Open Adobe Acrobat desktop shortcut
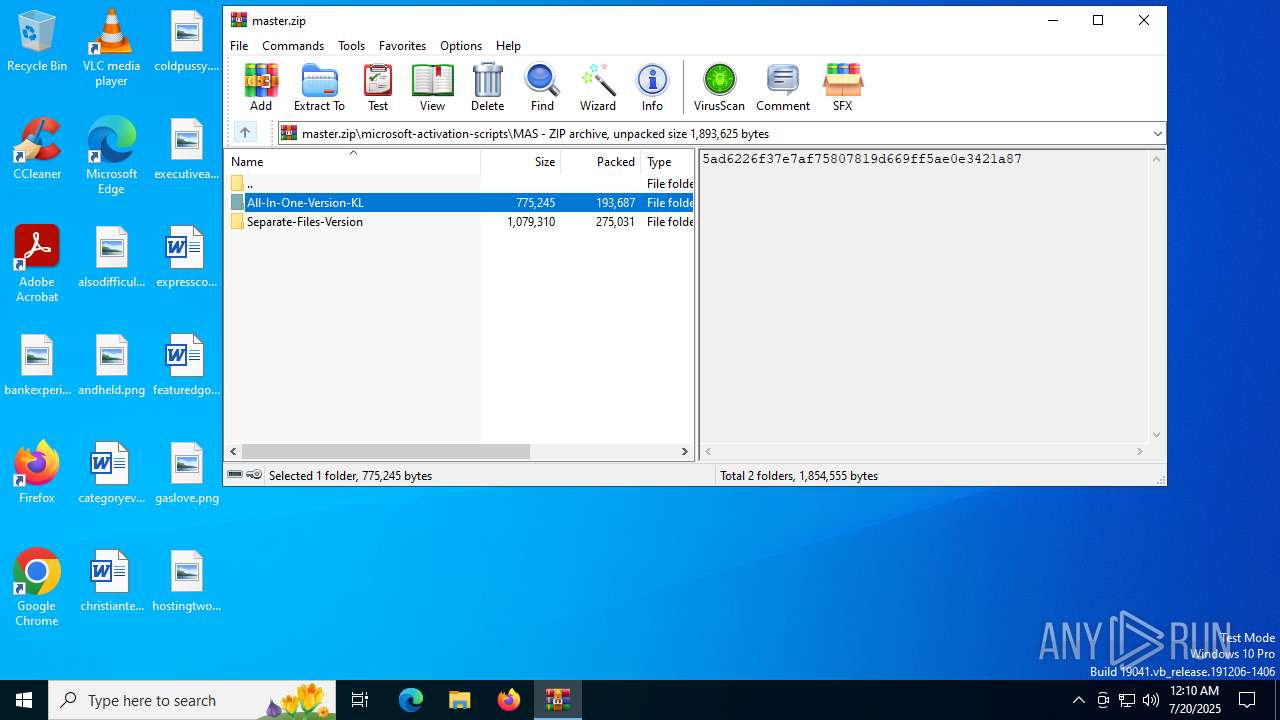 tap(37, 264)
